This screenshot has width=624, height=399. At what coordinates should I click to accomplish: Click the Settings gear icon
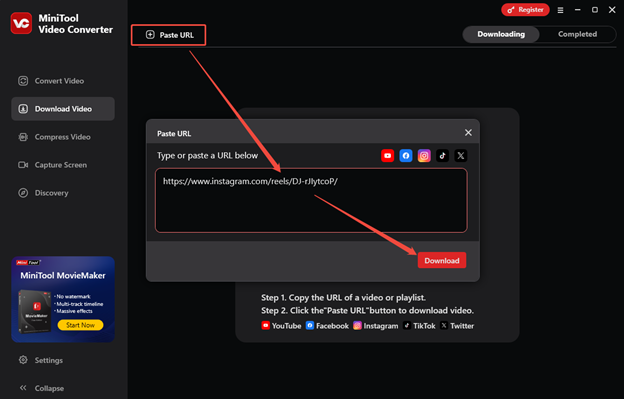(x=23, y=360)
